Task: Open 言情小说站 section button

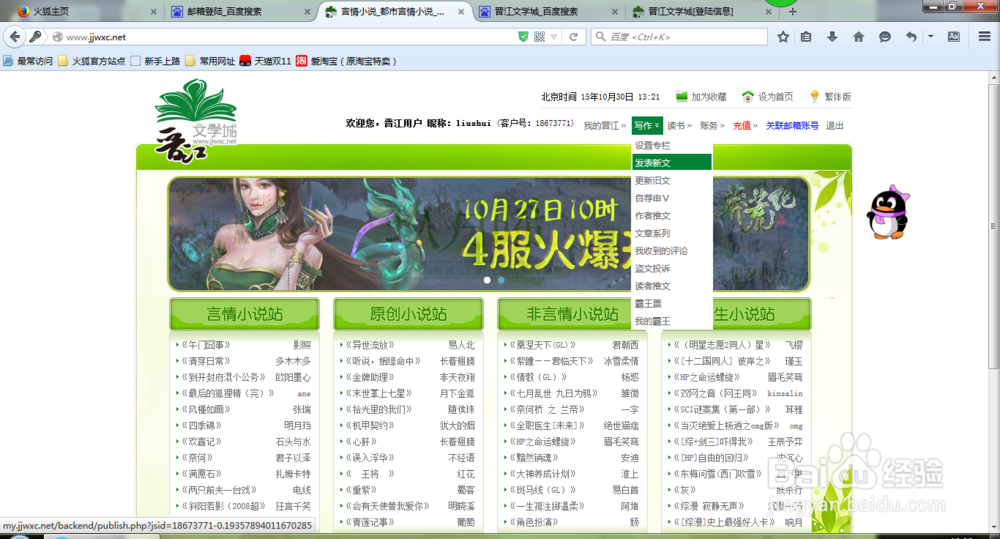Action: click(244, 314)
